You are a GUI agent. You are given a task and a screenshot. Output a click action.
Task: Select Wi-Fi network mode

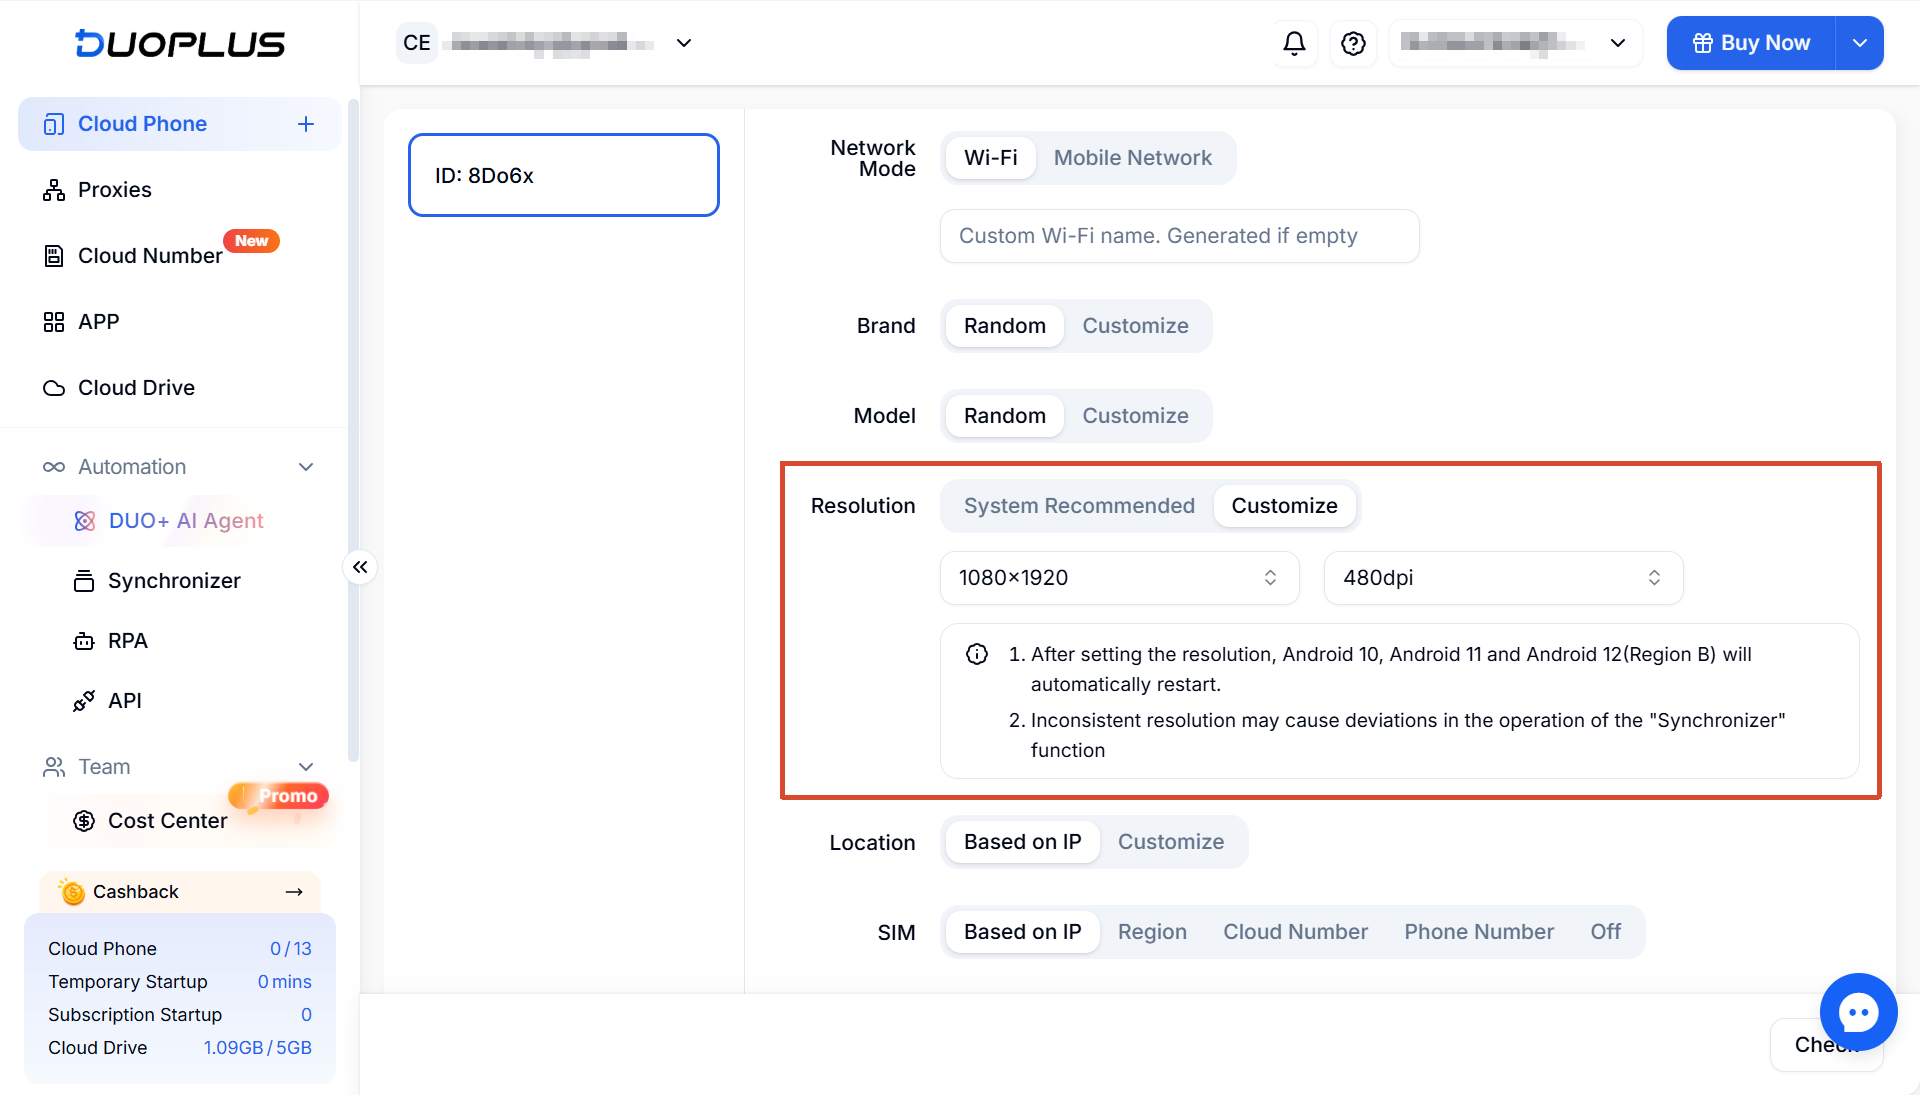coord(991,158)
